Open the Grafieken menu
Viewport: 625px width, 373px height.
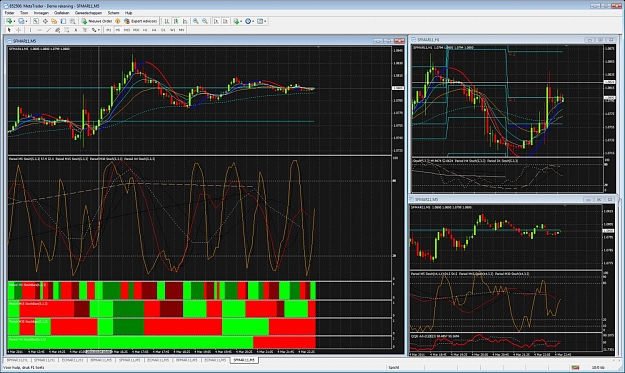pos(62,13)
